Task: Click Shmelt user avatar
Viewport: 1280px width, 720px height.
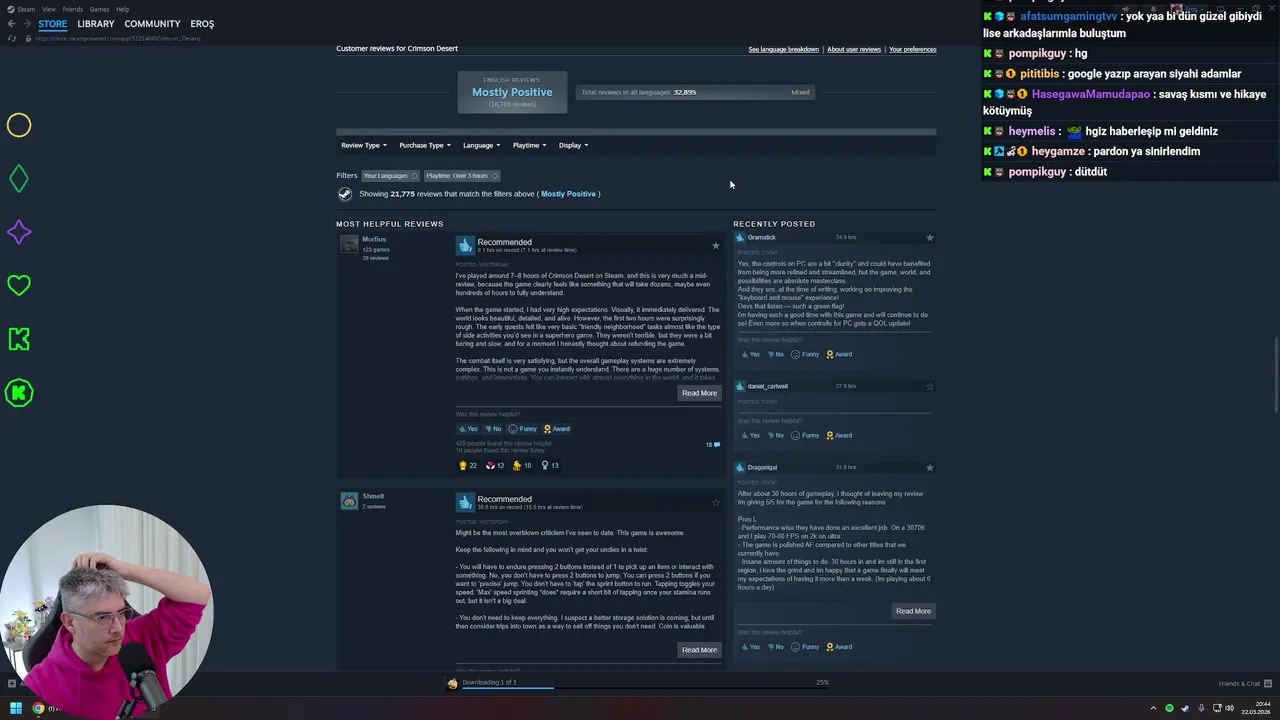Action: coord(349,501)
